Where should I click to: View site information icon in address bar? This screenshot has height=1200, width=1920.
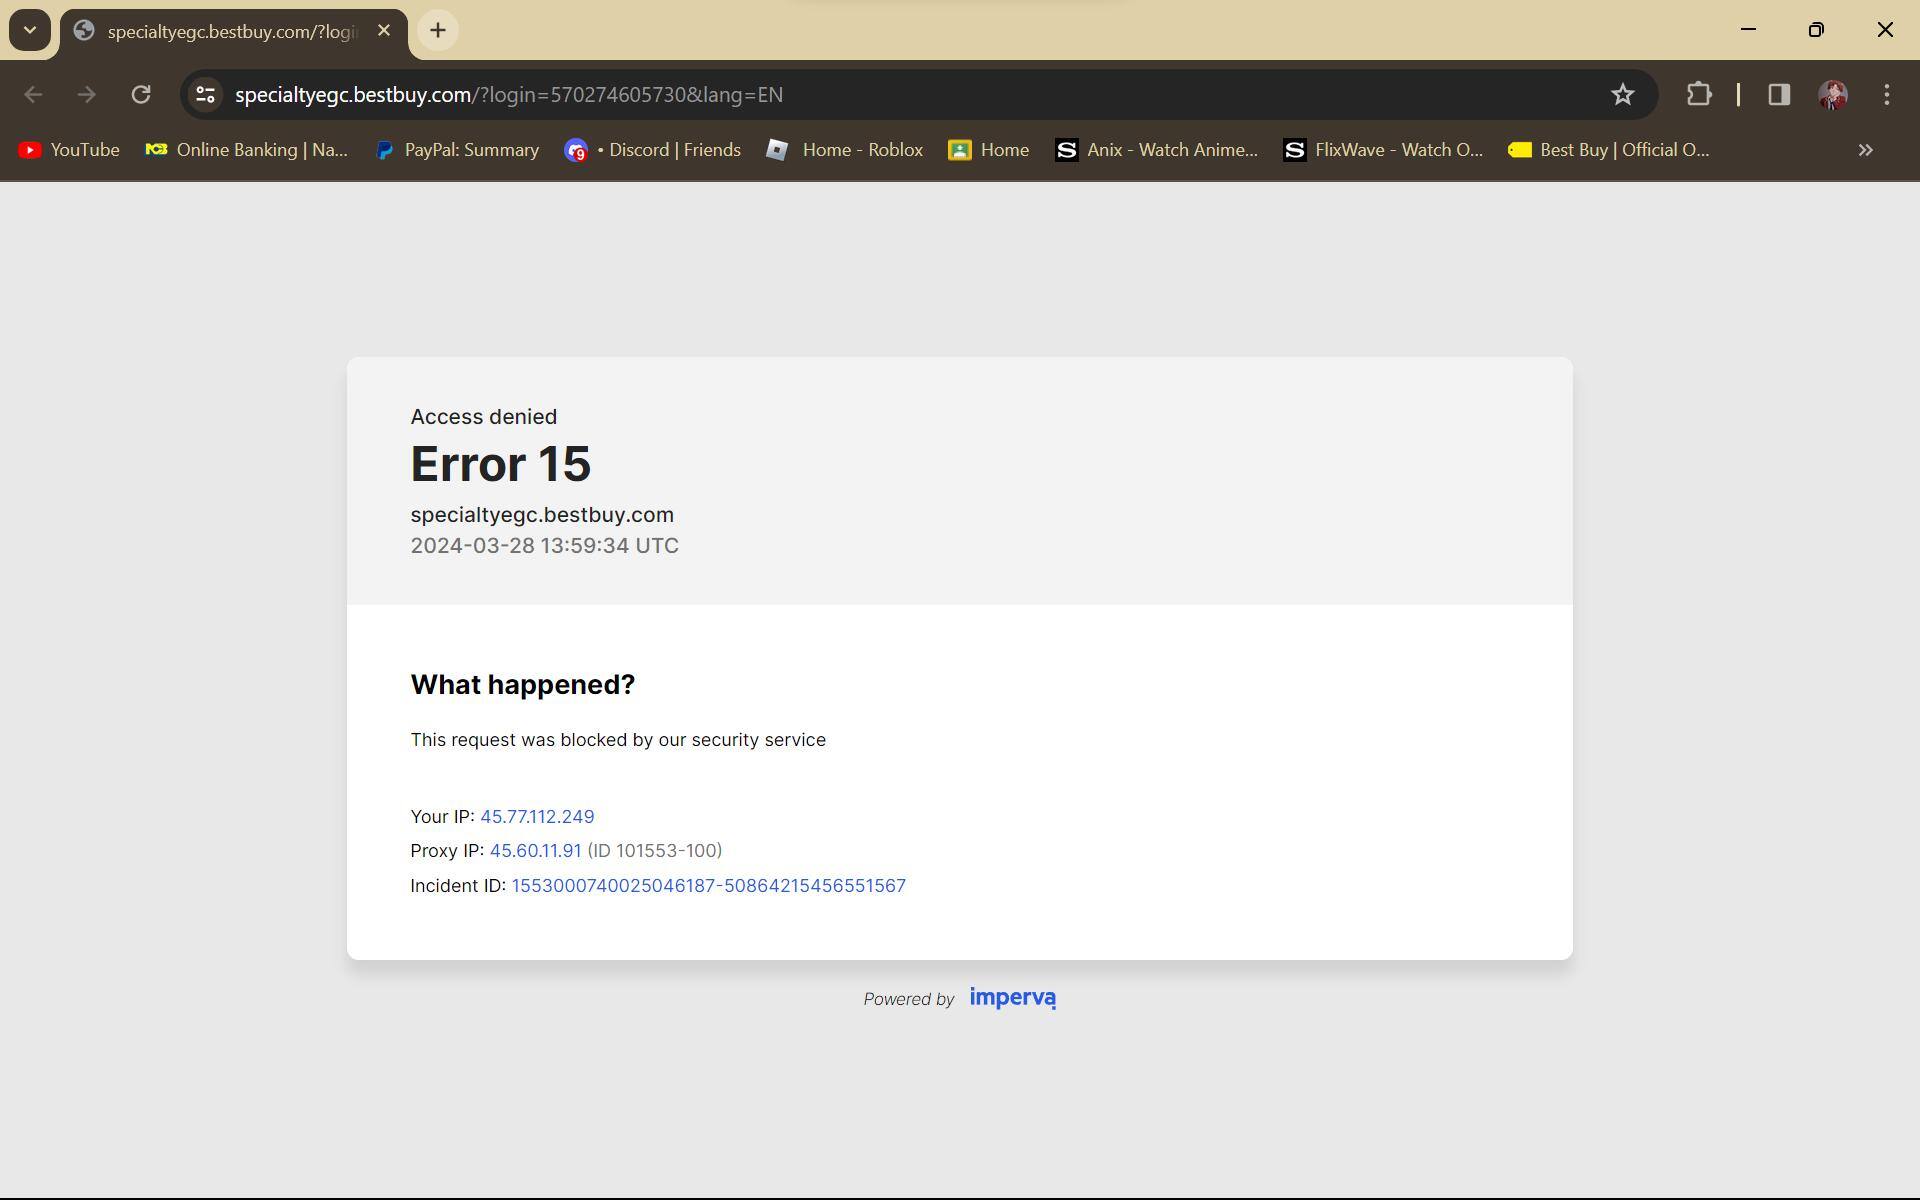pos(205,94)
